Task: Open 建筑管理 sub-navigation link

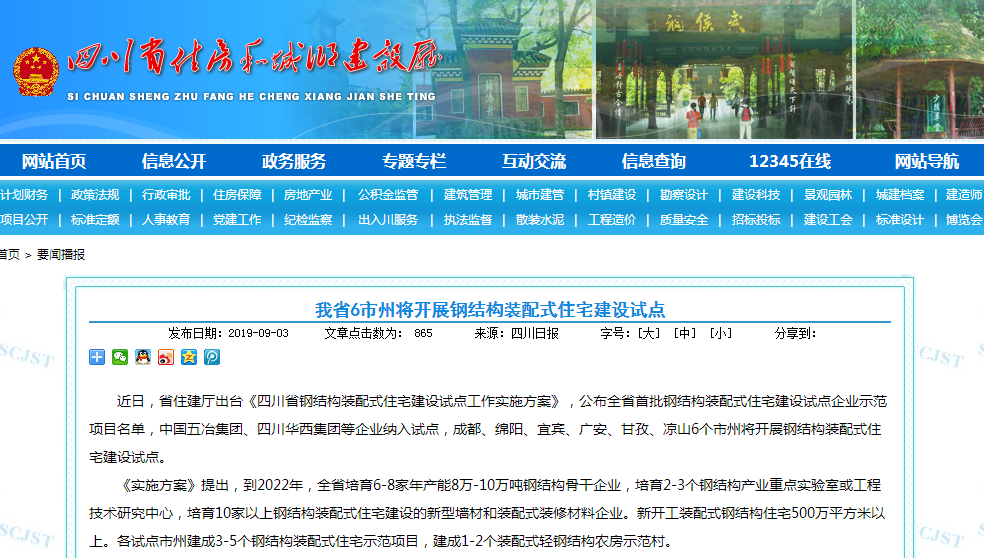Action: click(468, 195)
